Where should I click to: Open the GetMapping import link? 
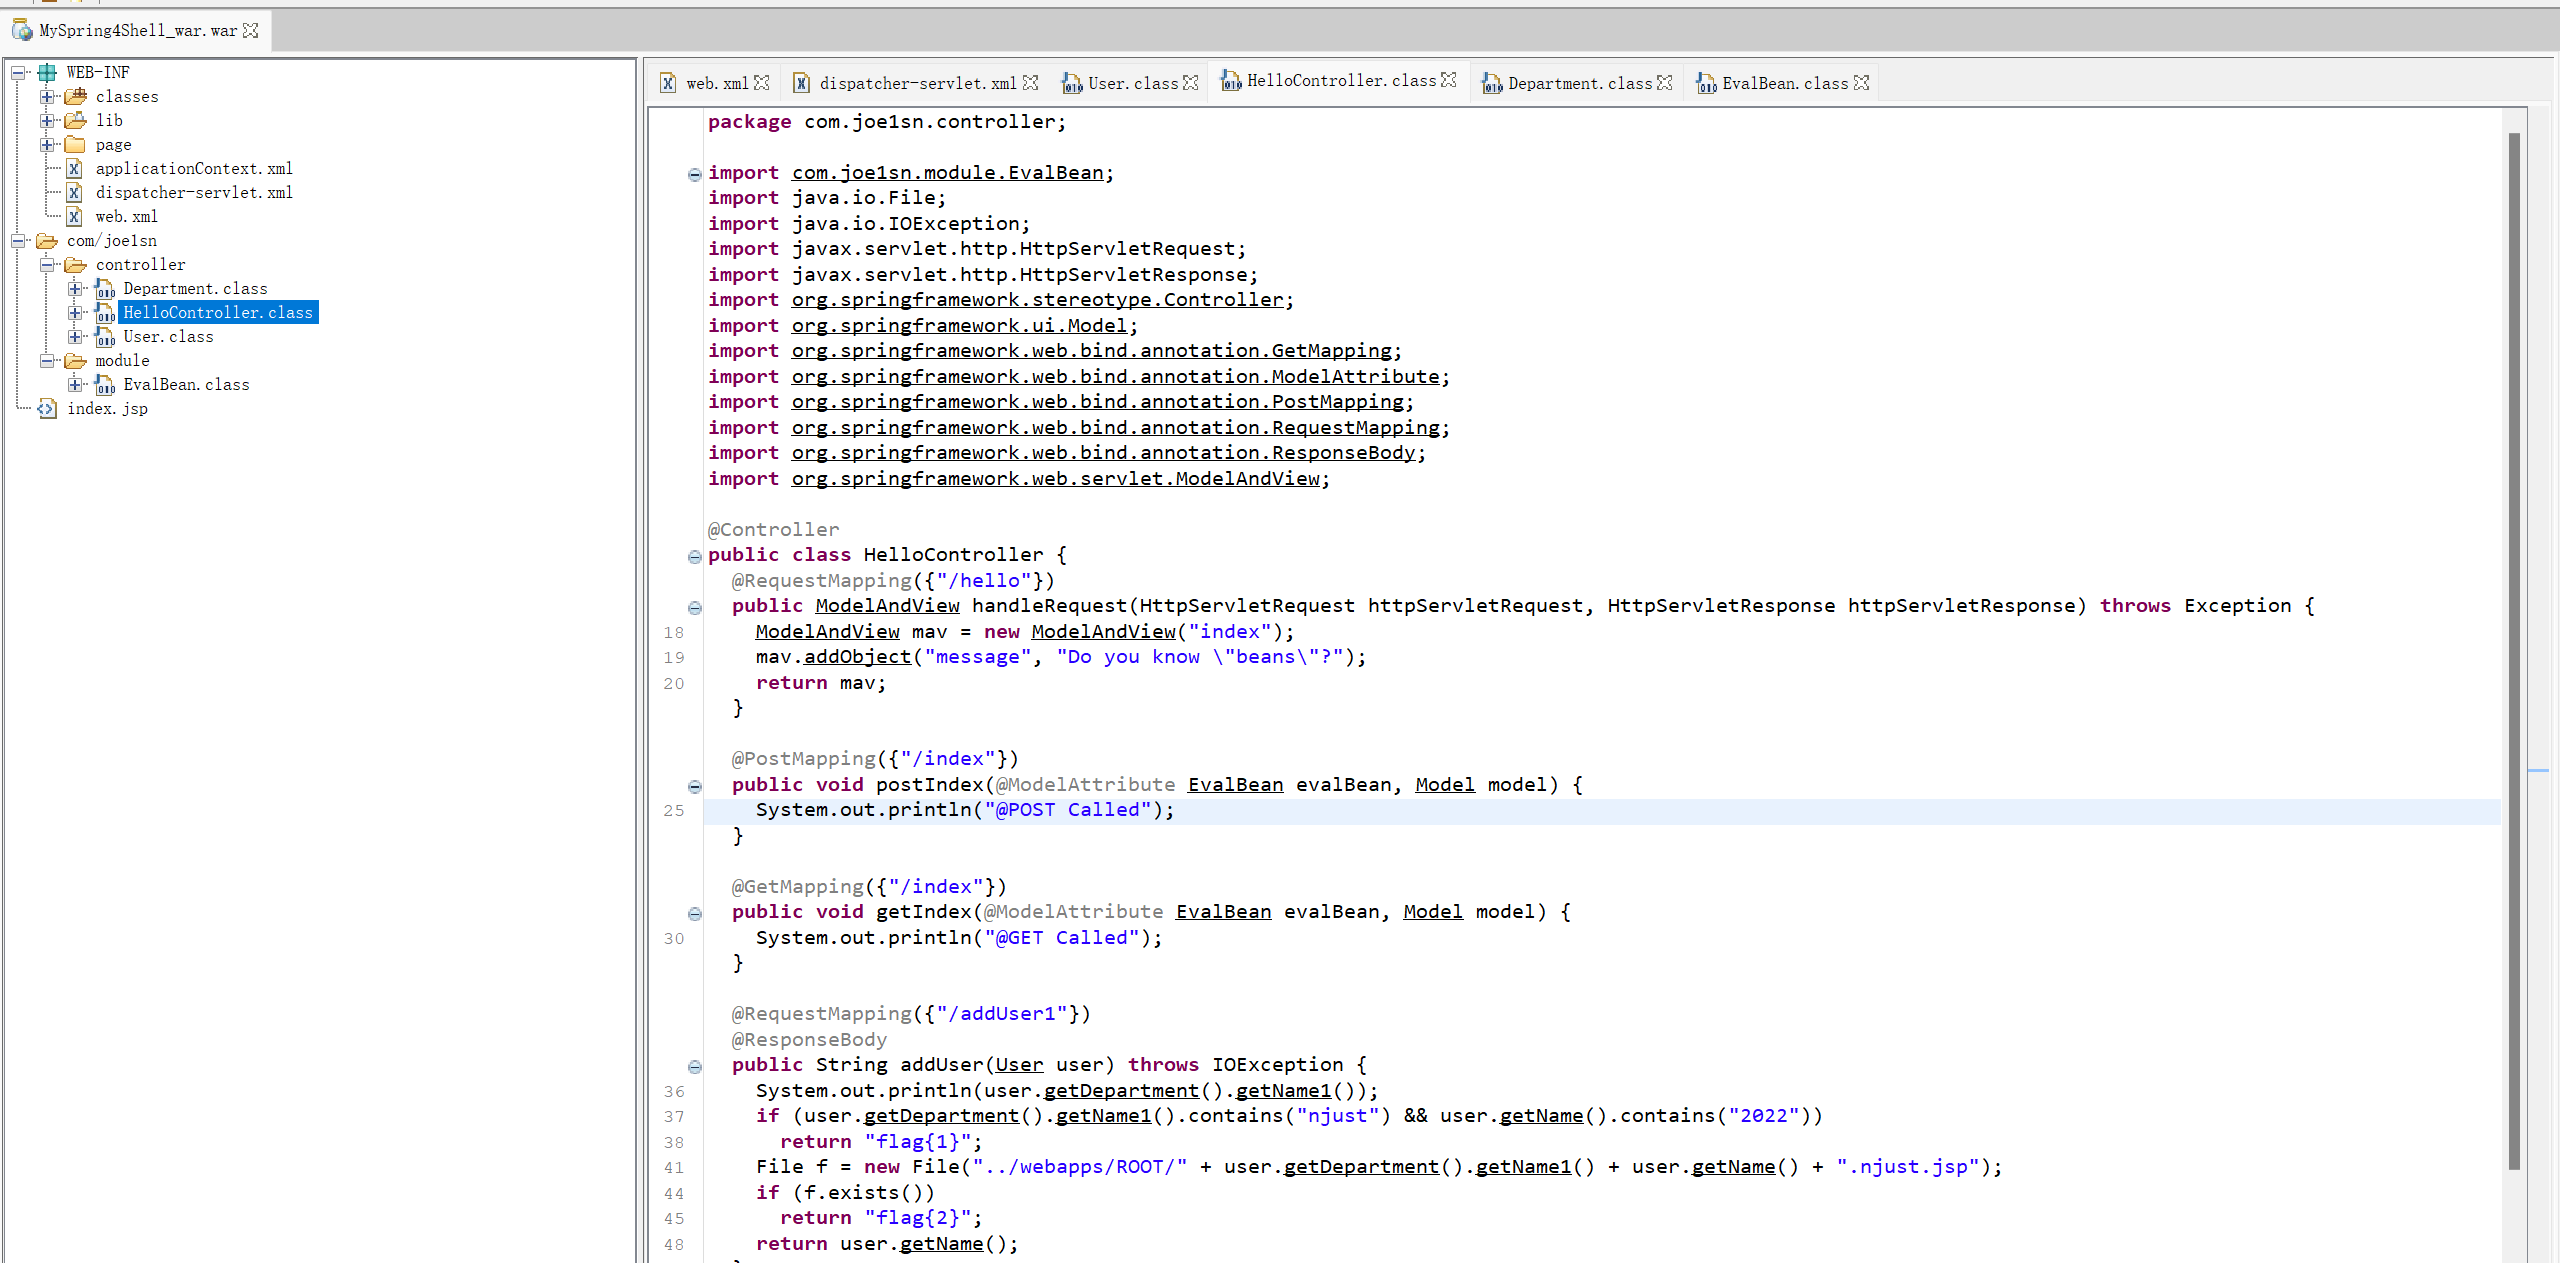click(x=1091, y=351)
